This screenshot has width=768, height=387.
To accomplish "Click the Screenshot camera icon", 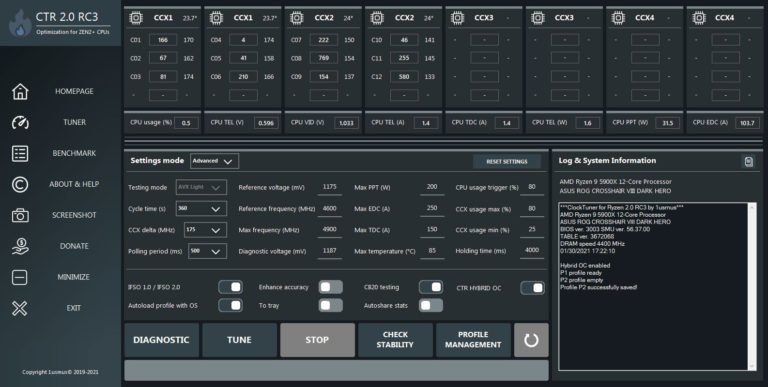I will click(20, 215).
